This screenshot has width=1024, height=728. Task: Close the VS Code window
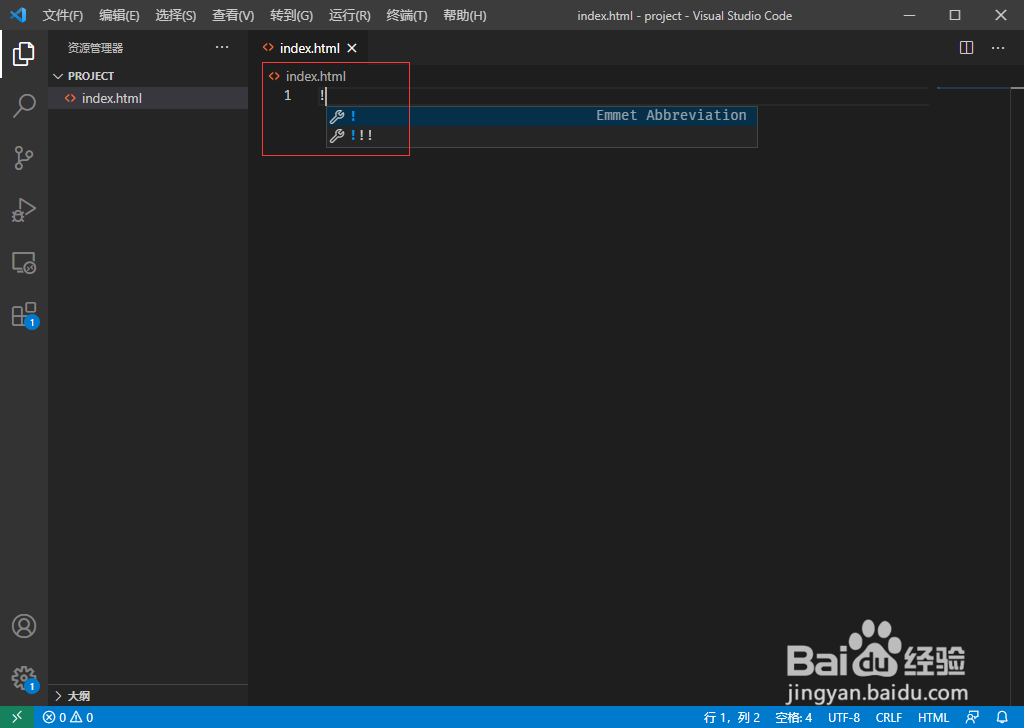click(1000, 15)
